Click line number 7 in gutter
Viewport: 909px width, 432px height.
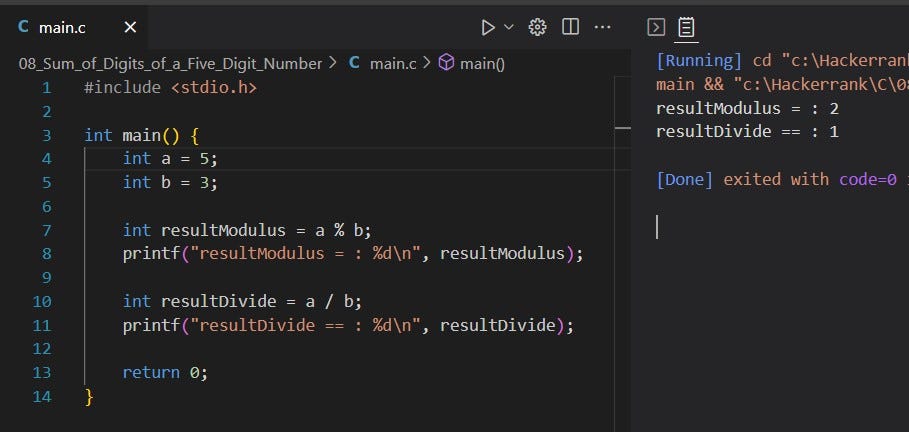pos(46,230)
